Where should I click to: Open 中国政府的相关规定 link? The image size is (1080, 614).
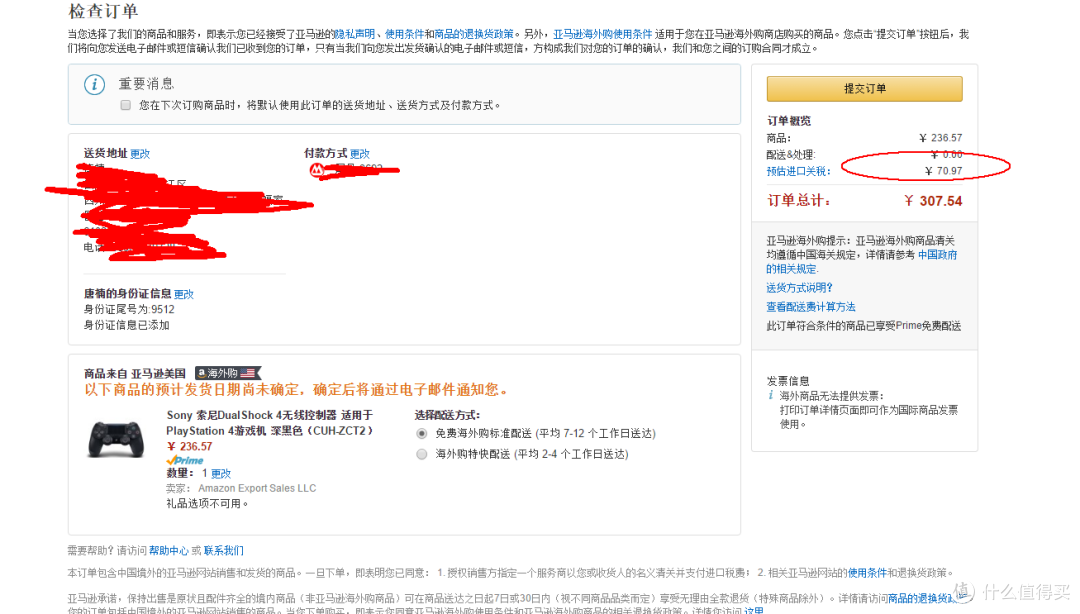pyautogui.click(x=862, y=262)
